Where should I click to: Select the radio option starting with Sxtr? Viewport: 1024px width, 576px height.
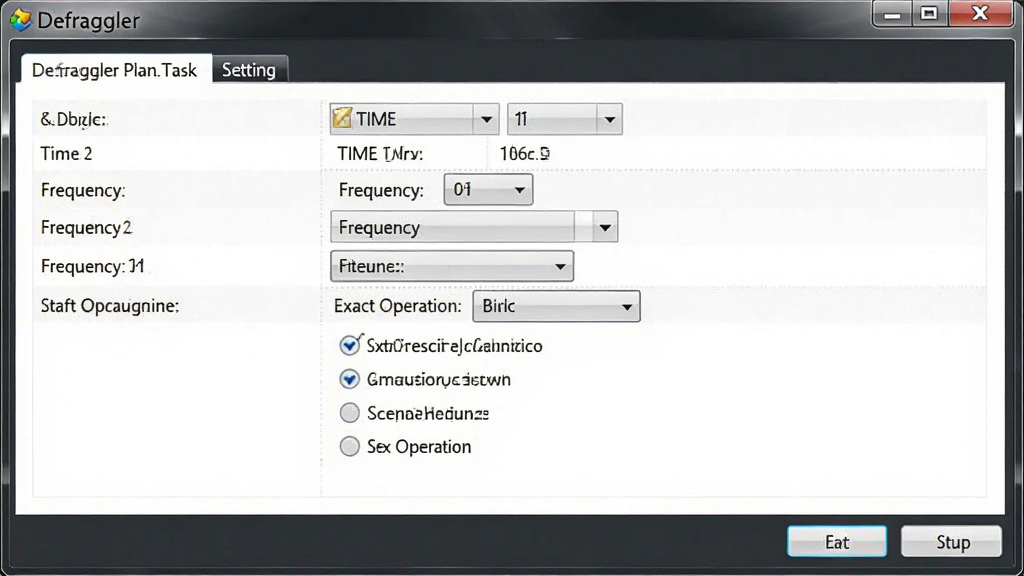pos(349,345)
